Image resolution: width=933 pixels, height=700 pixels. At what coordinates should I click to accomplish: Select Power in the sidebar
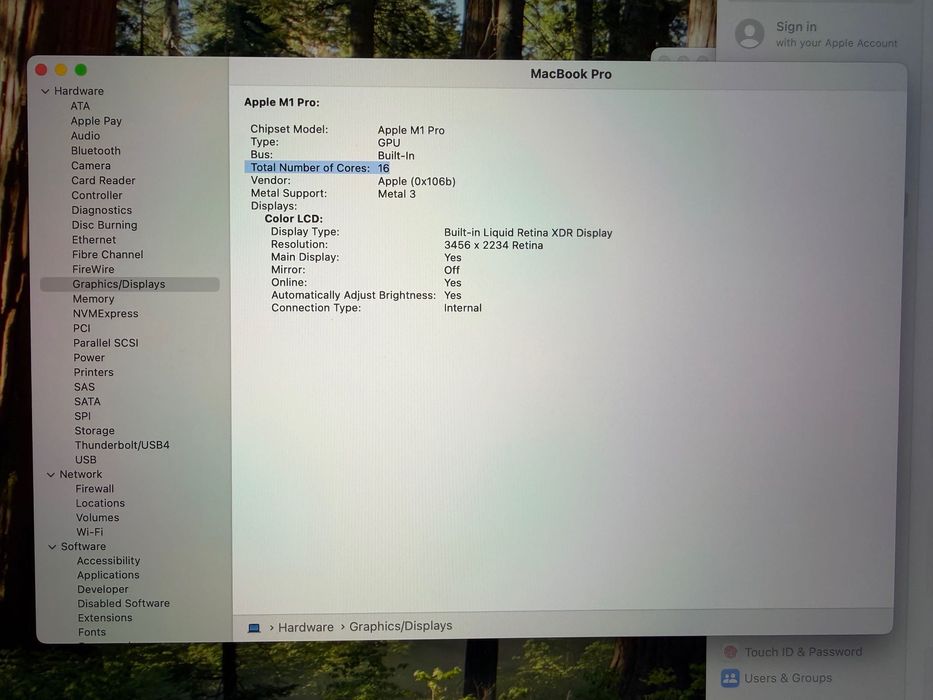coord(89,358)
